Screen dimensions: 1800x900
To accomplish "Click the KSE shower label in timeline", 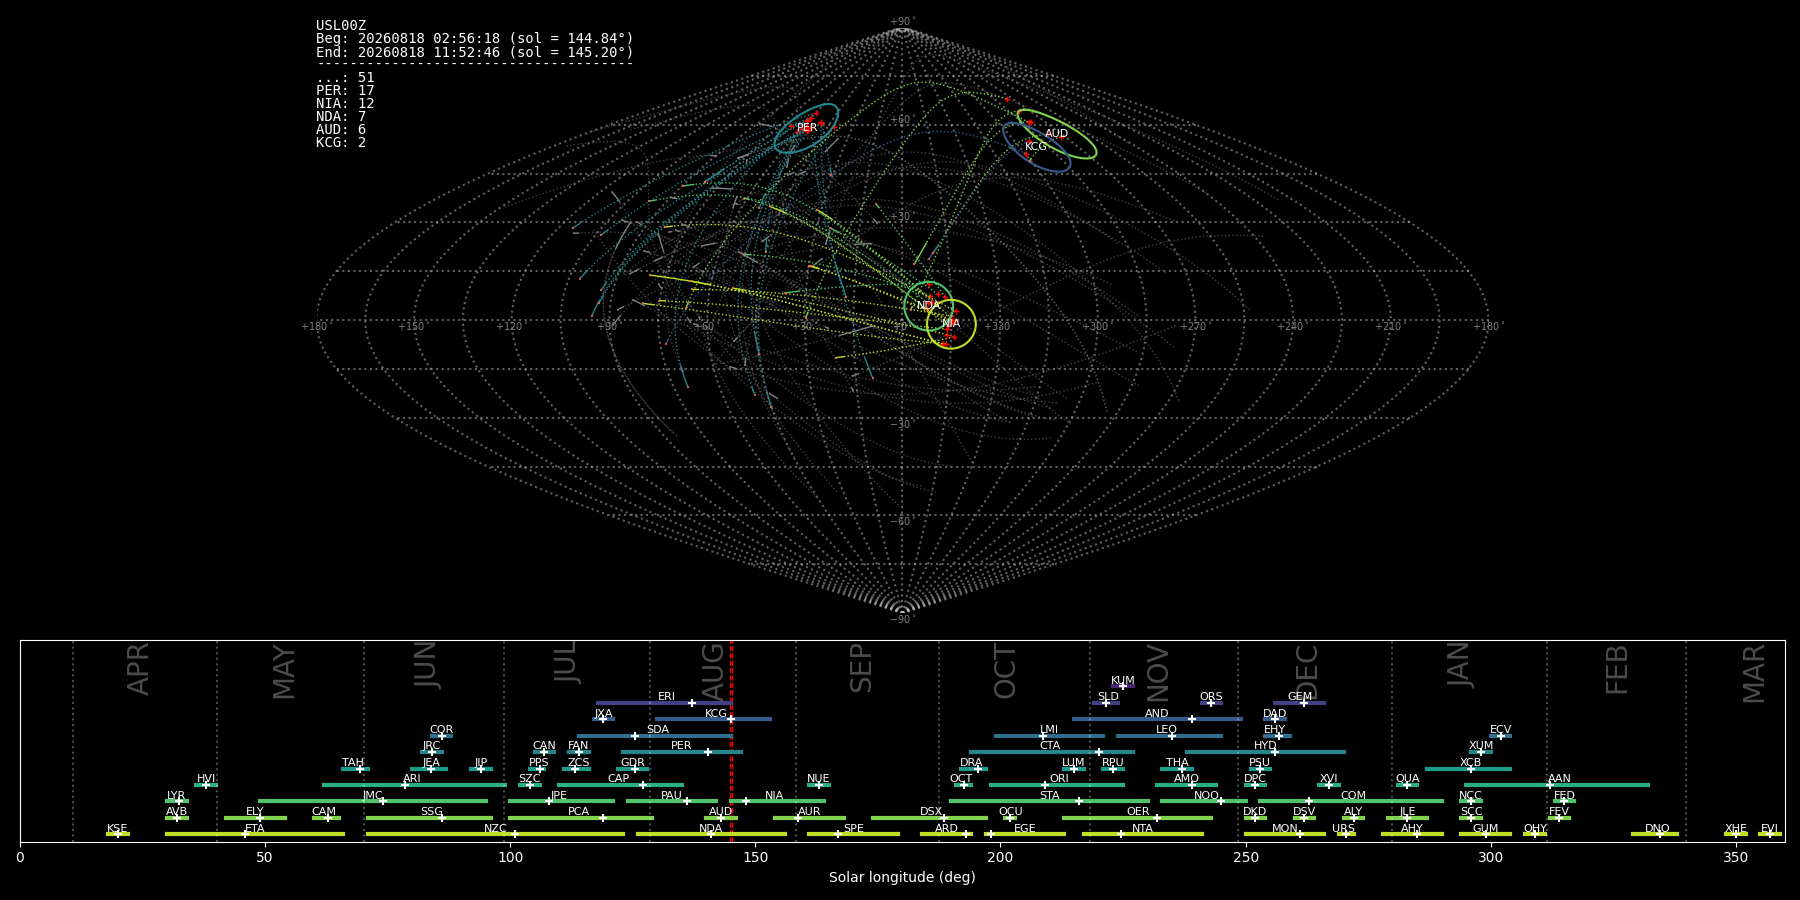I will (117, 829).
